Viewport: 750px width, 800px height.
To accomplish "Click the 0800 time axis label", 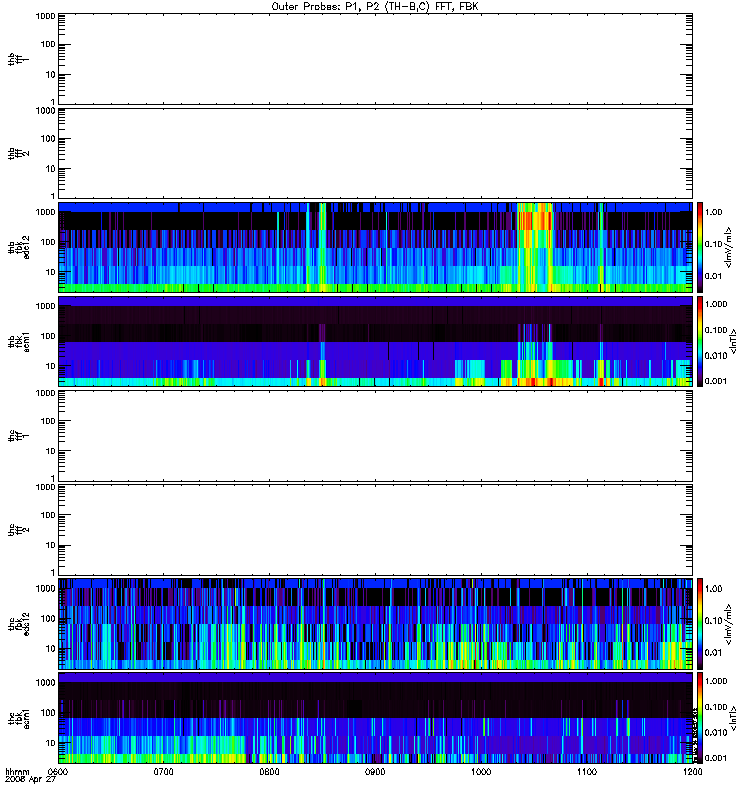I will tap(269, 772).
